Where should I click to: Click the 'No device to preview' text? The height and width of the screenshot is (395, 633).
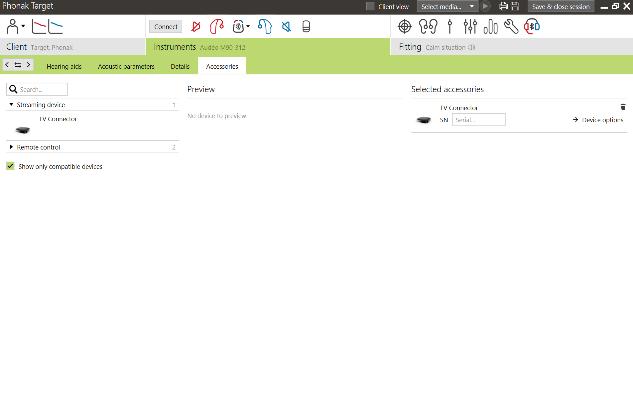217,116
